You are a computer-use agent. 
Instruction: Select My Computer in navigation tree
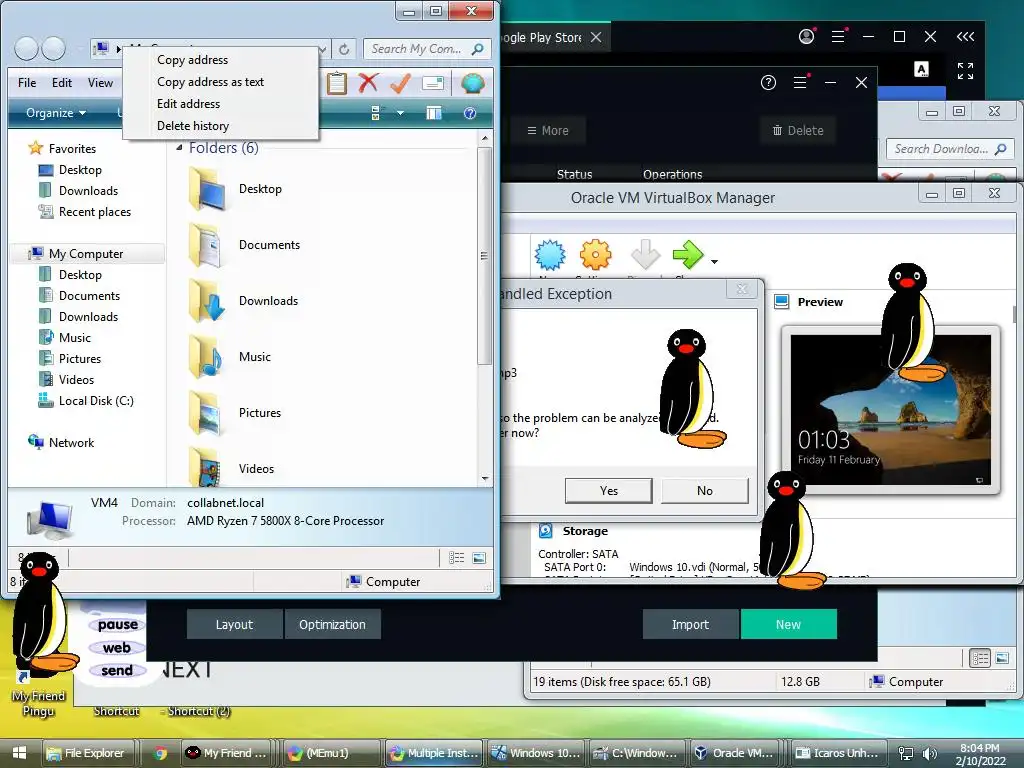pyautogui.click(x=86, y=253)
